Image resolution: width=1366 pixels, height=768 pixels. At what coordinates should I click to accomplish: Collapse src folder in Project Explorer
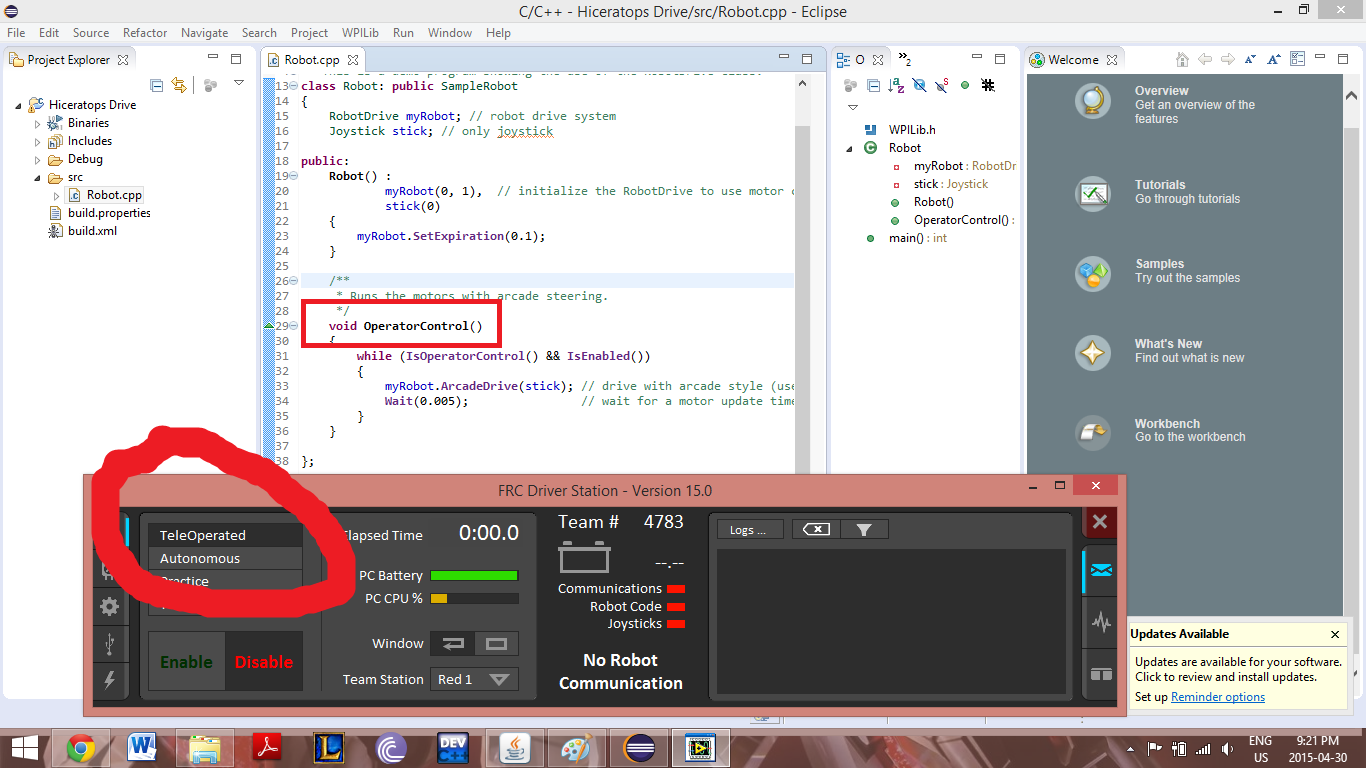(38, 177)
